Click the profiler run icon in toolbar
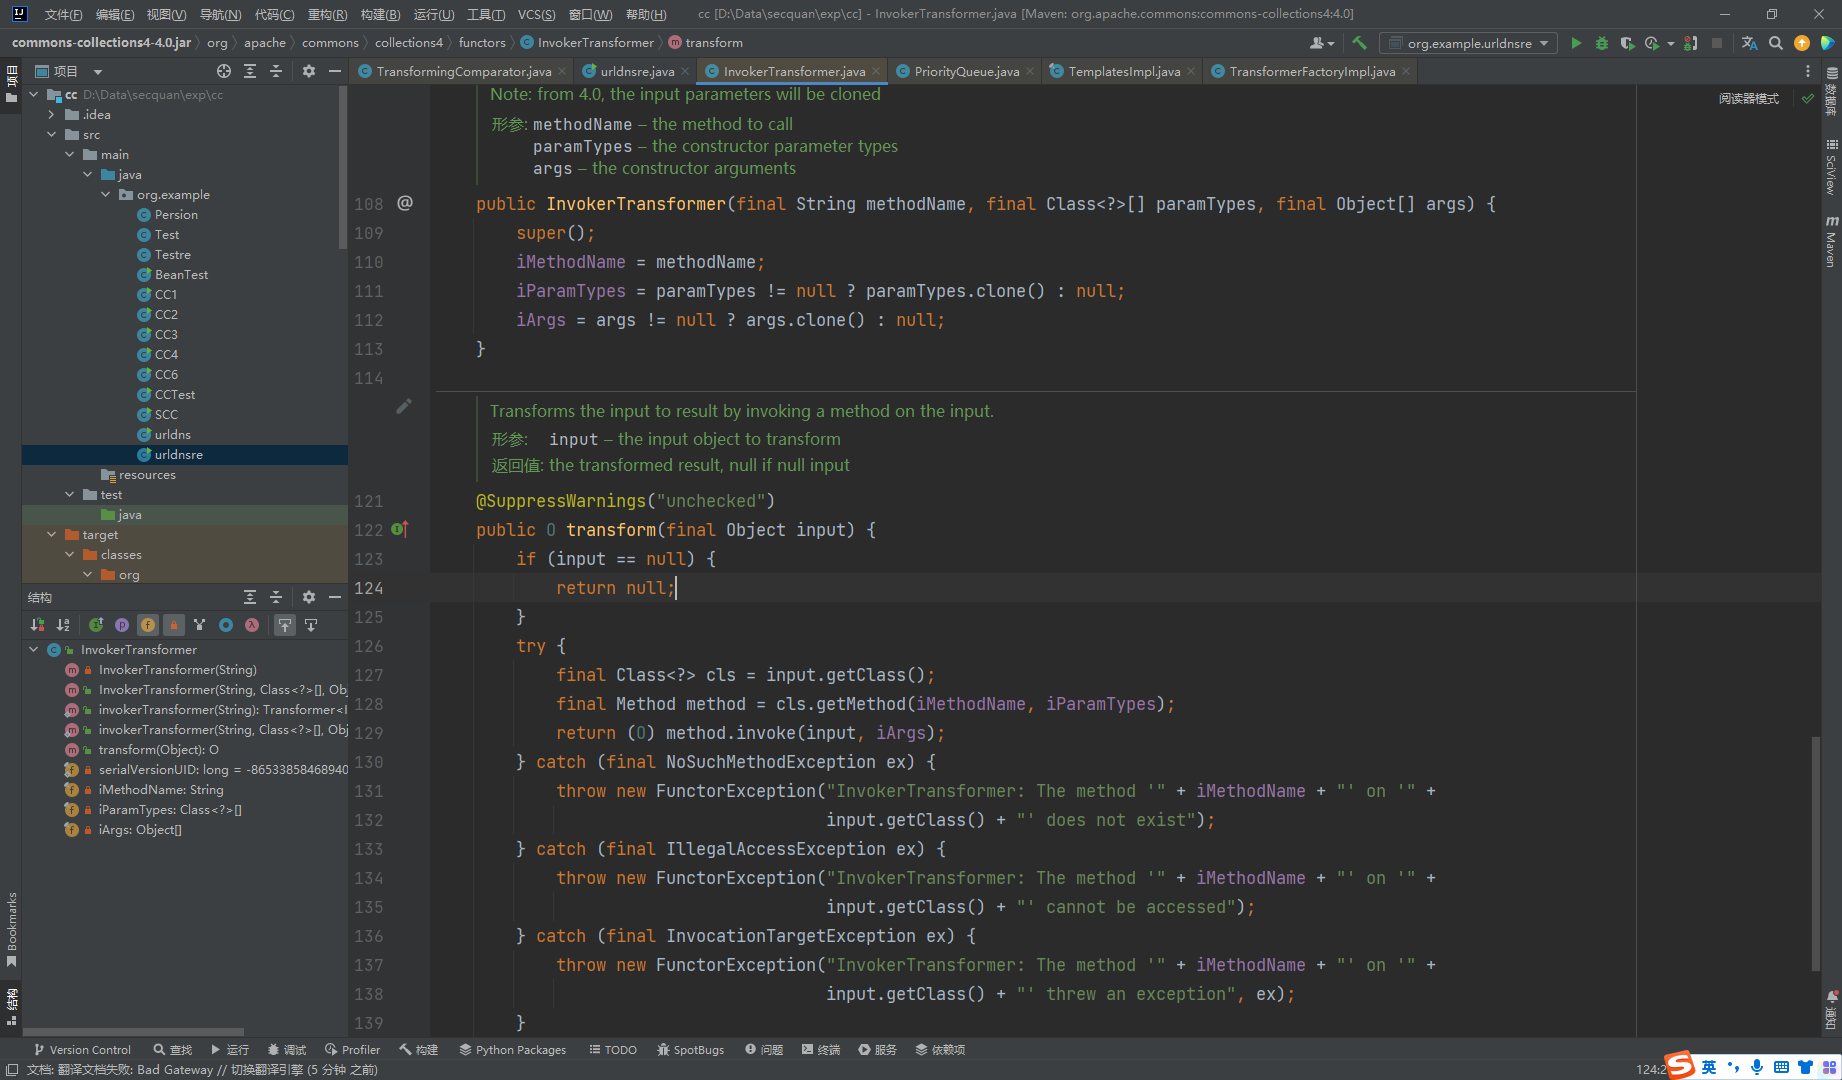Viewport: 1842px width, 1080px height. tap(1652, 43)
